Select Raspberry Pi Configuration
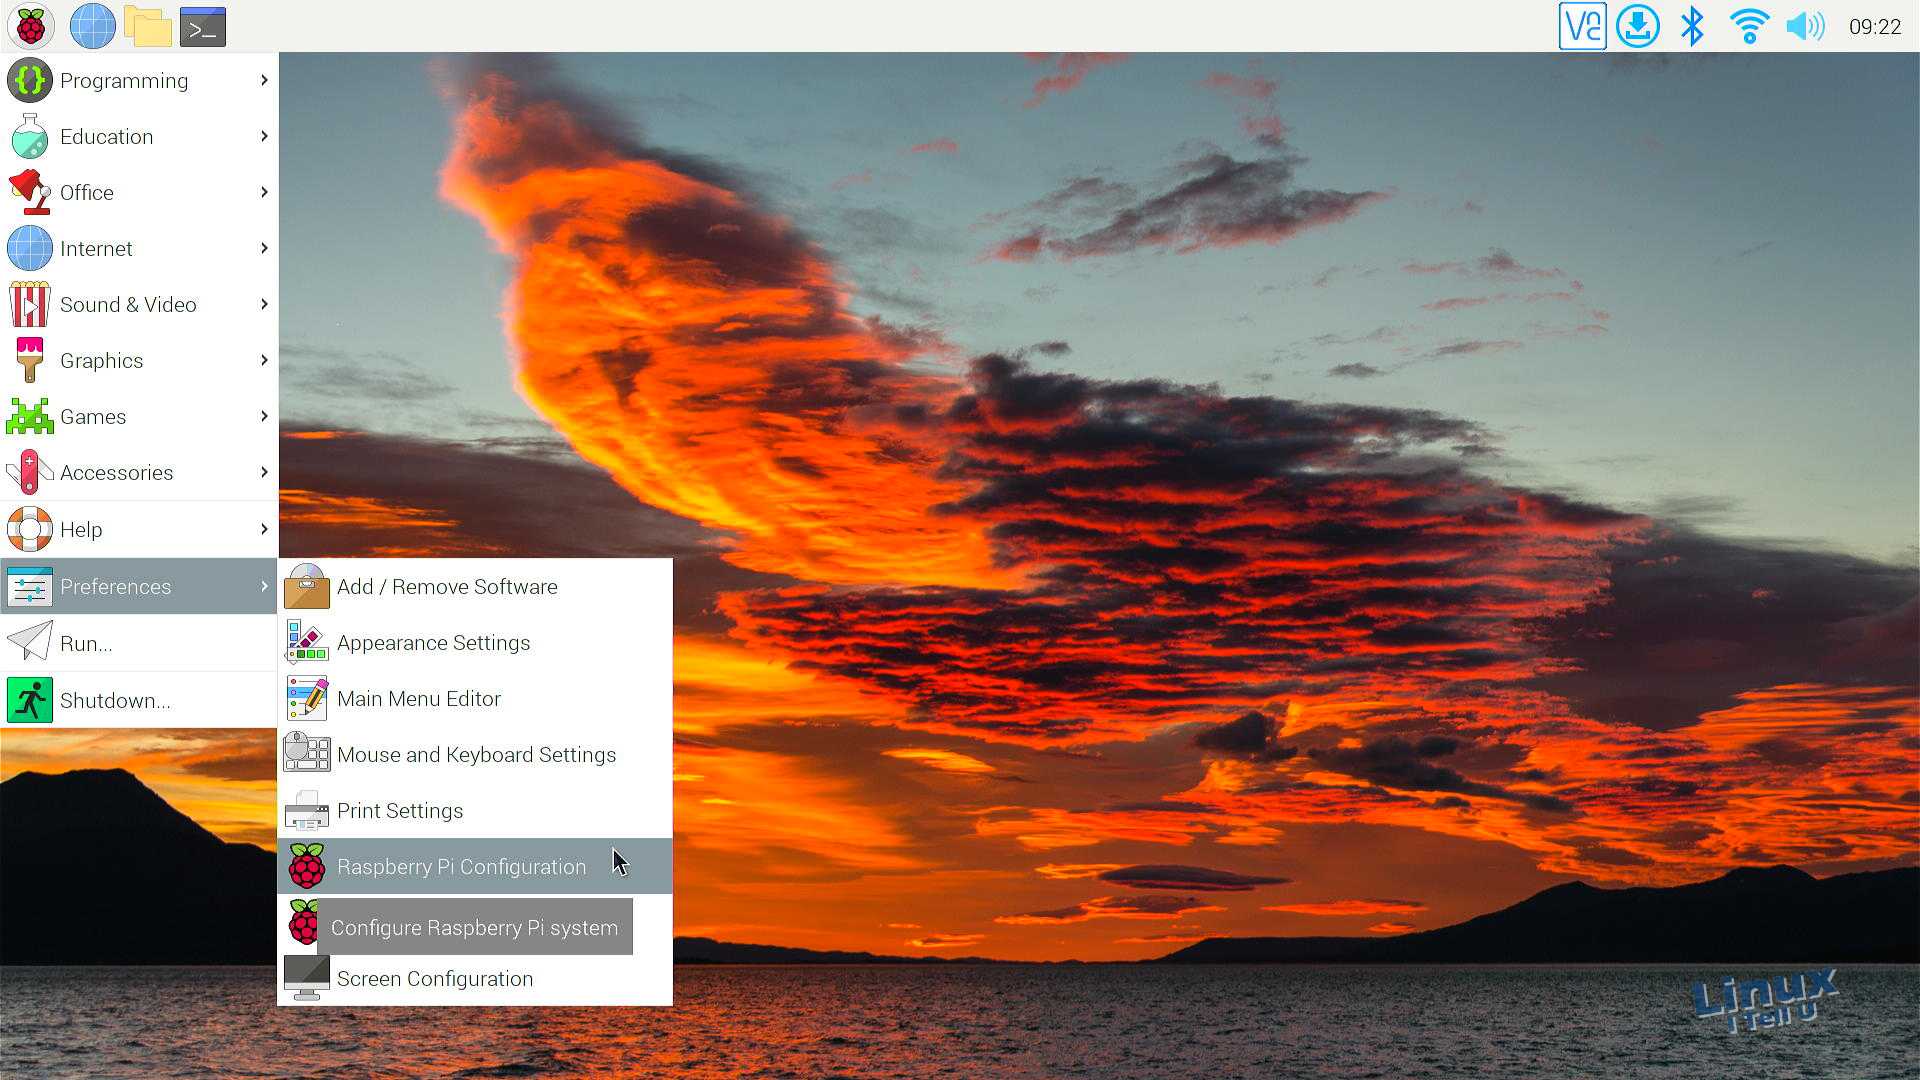Image resolution: width=1920 pixels, height=1080 pixels. tap(461, 867)
